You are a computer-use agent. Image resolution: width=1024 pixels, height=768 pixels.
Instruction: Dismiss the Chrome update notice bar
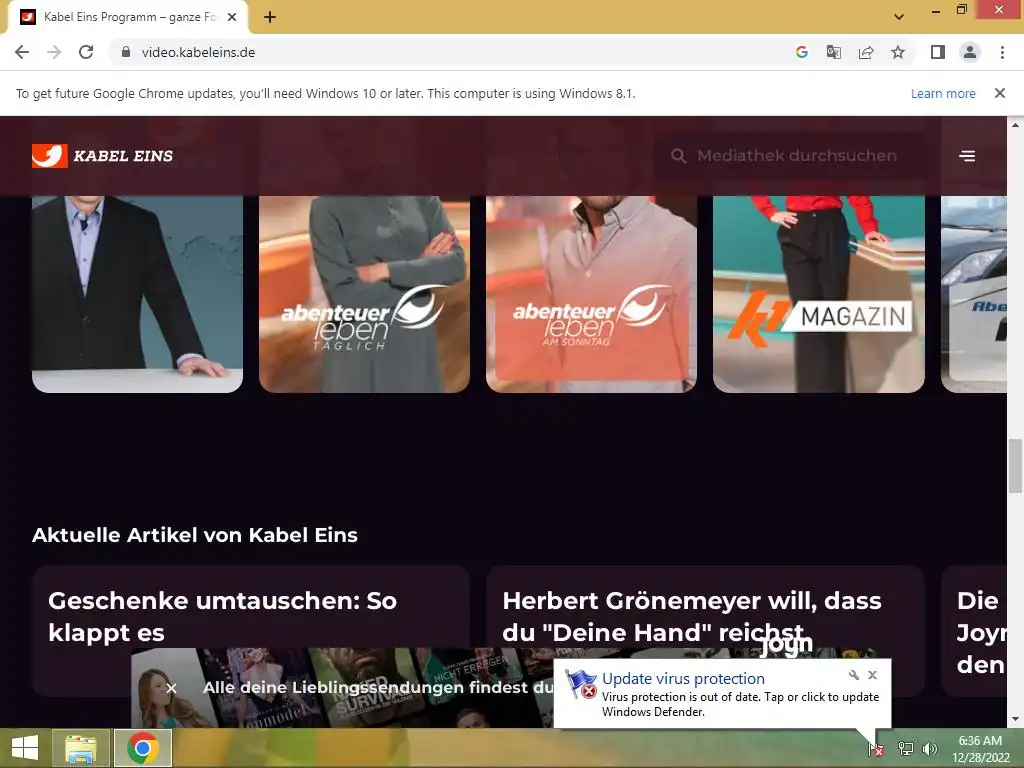click(1000, 93)
